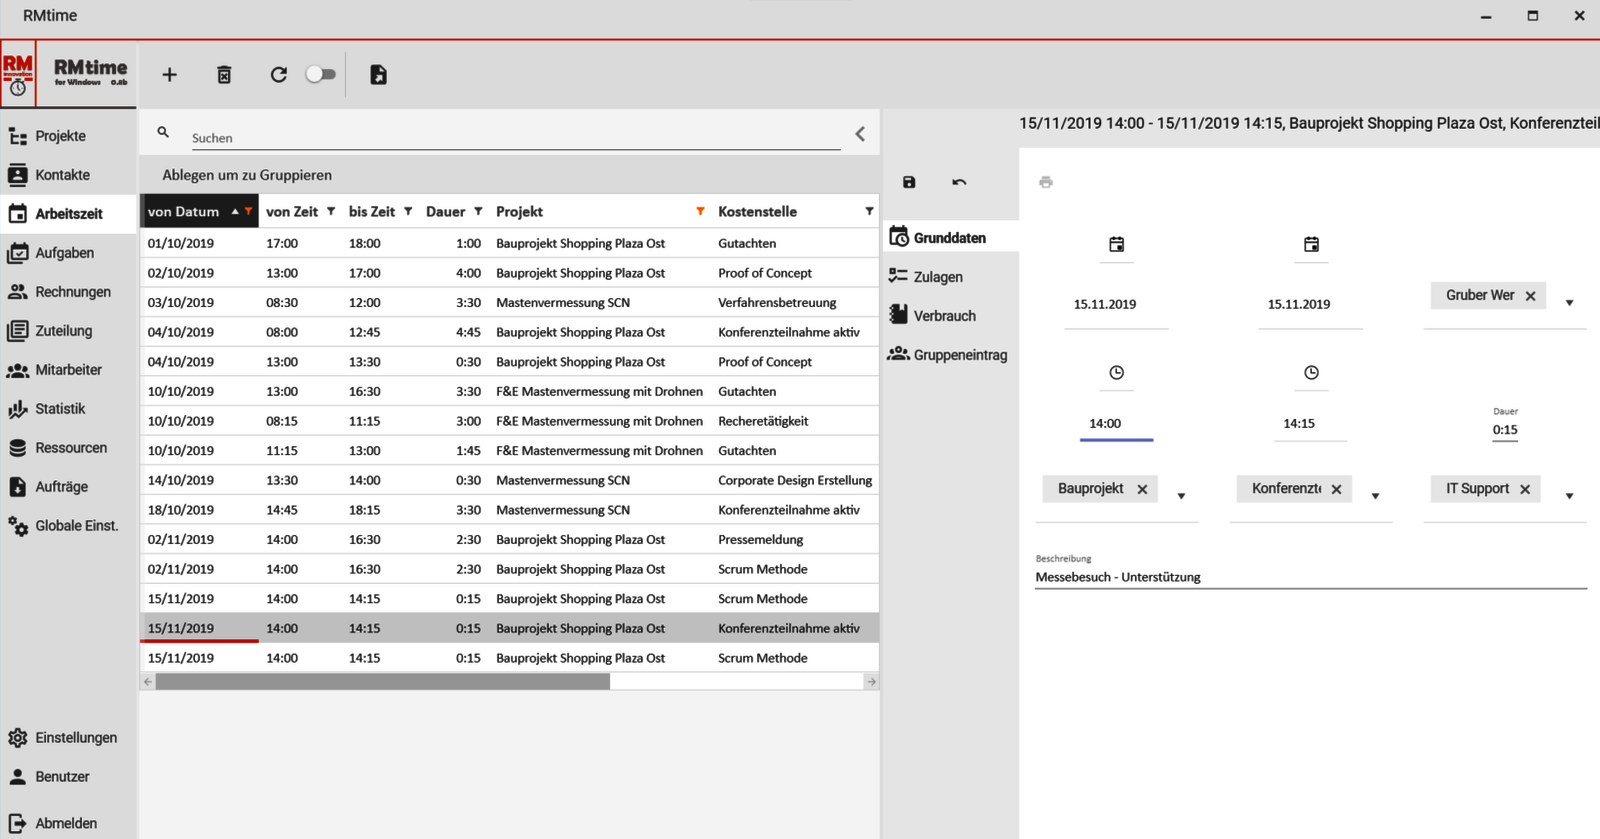This screenshot has height=839, width=1600.
Task: Open the start time clock picker icon
Action: pyautogui.click(x=1116, y=373)
